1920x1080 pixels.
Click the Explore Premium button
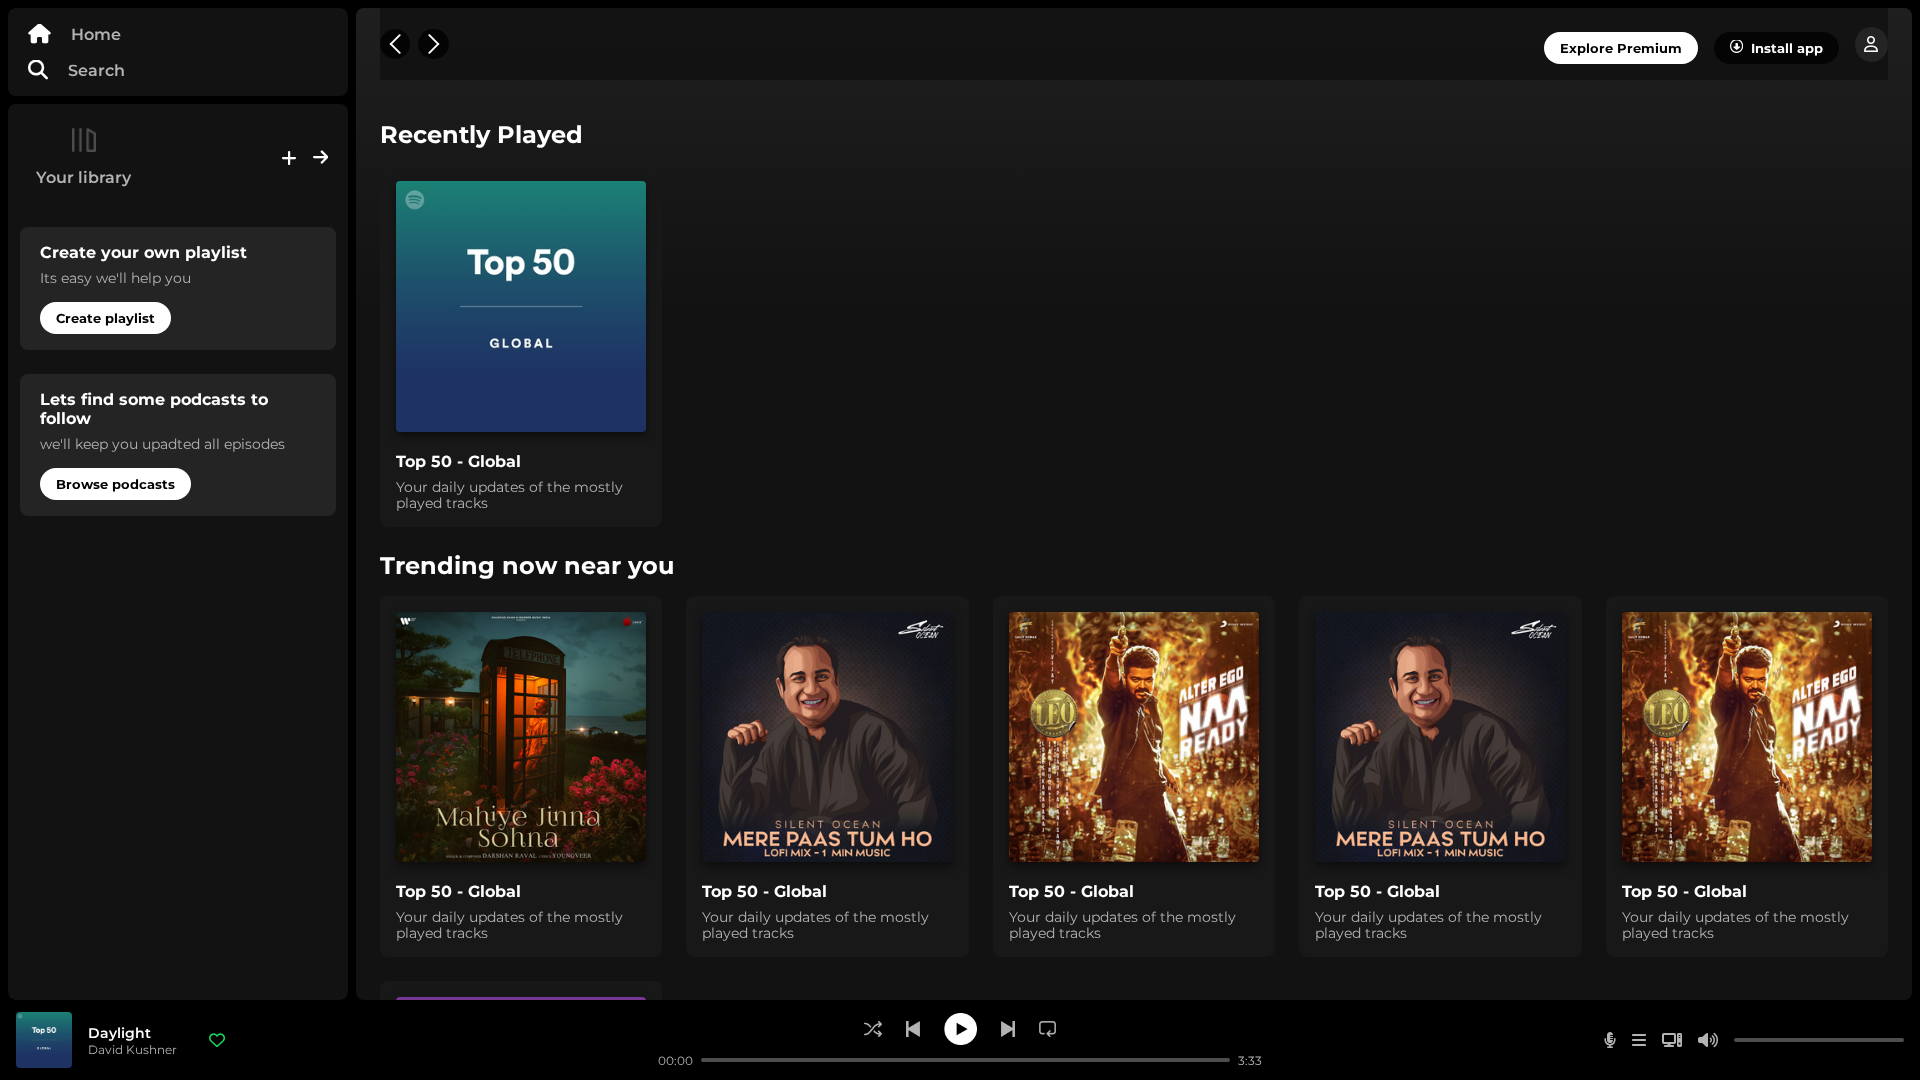(1620, 48)
